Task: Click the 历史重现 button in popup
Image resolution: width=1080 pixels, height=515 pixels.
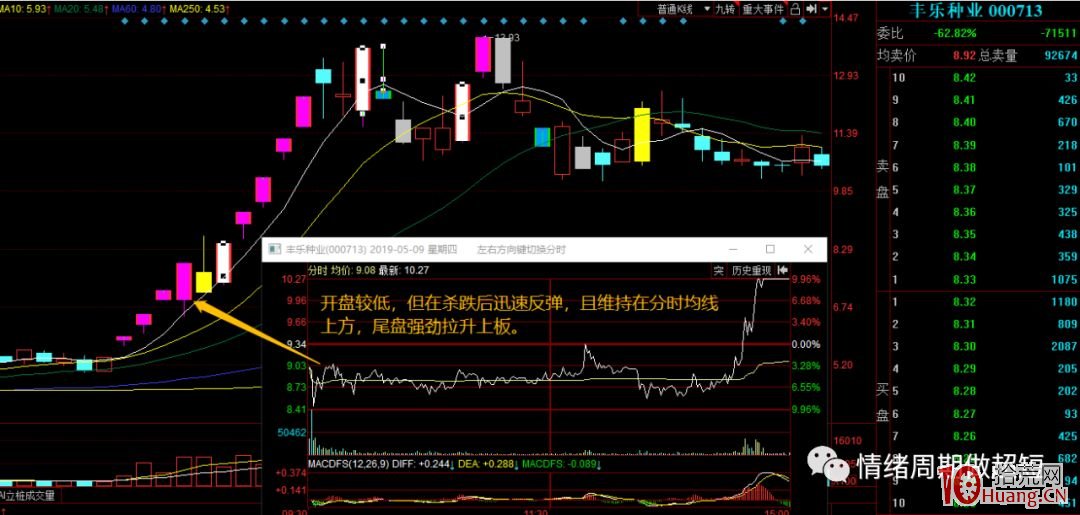Action: pyautogui.click(x=751, y=271)
